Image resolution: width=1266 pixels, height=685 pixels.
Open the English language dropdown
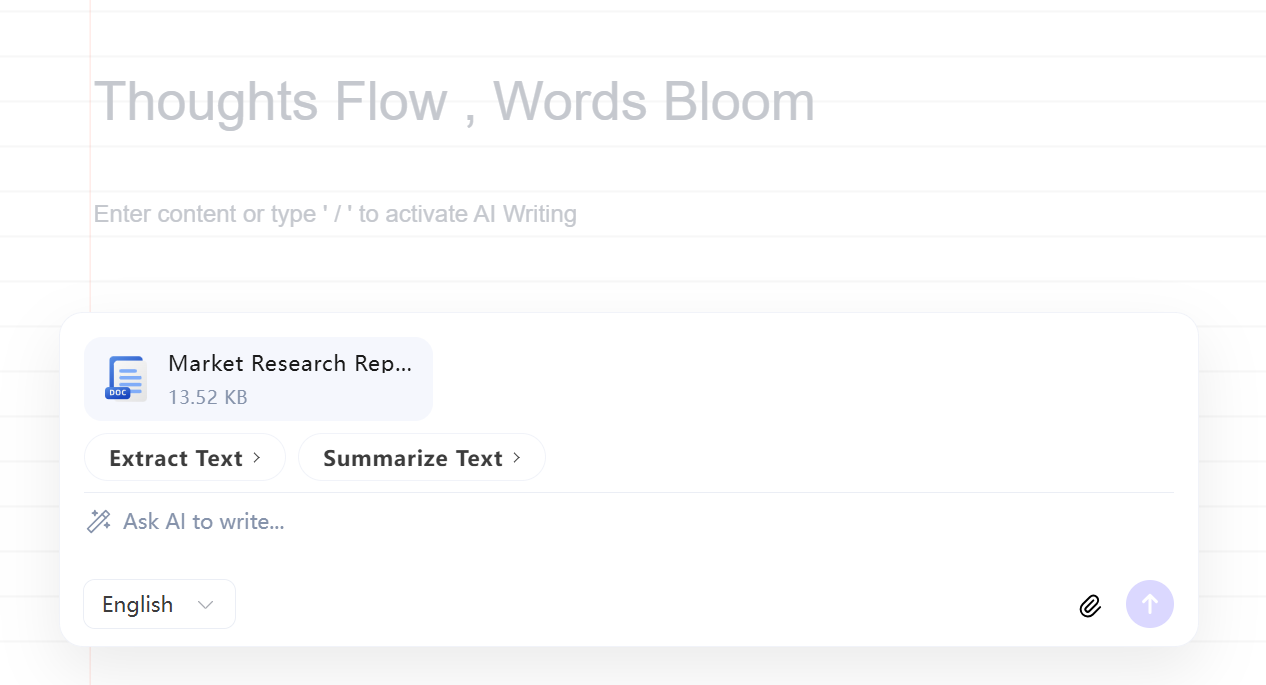(x=159, y=604)
